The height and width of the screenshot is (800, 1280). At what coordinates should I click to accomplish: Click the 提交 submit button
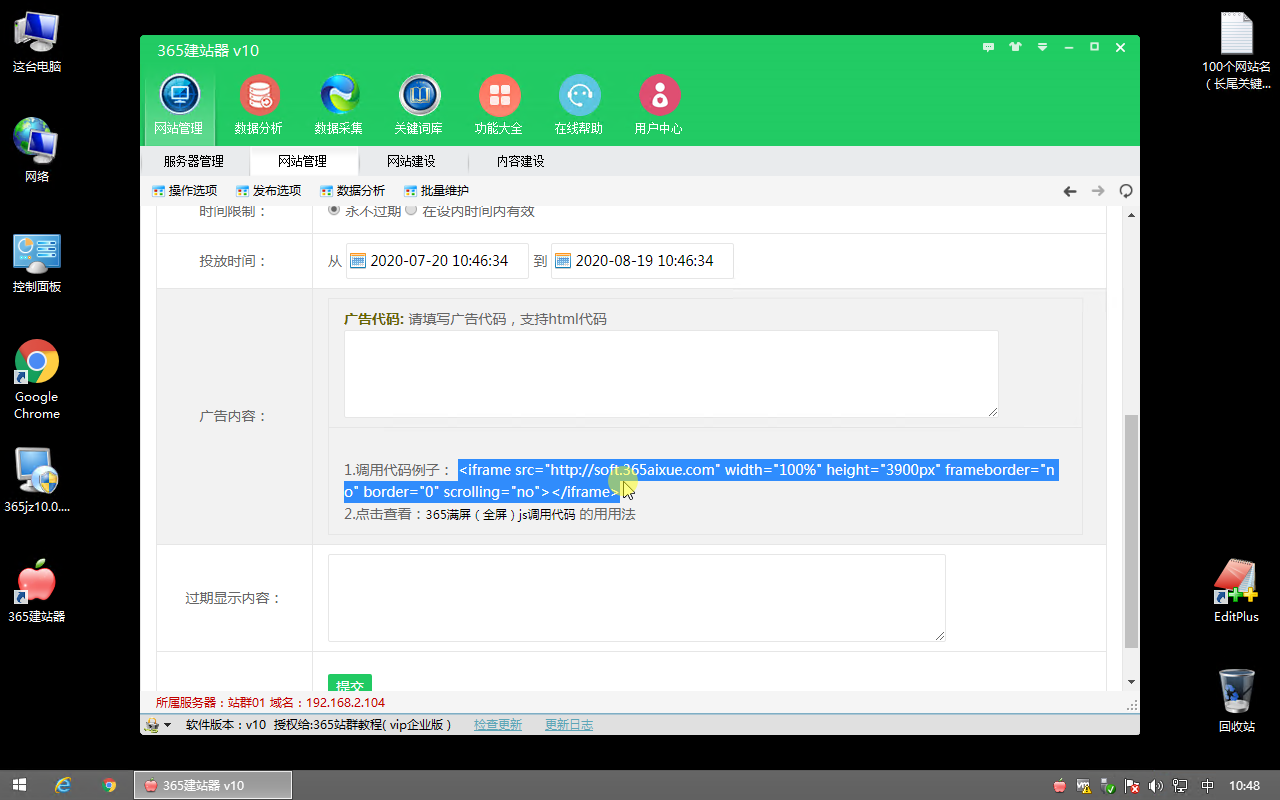pos(350,683)
